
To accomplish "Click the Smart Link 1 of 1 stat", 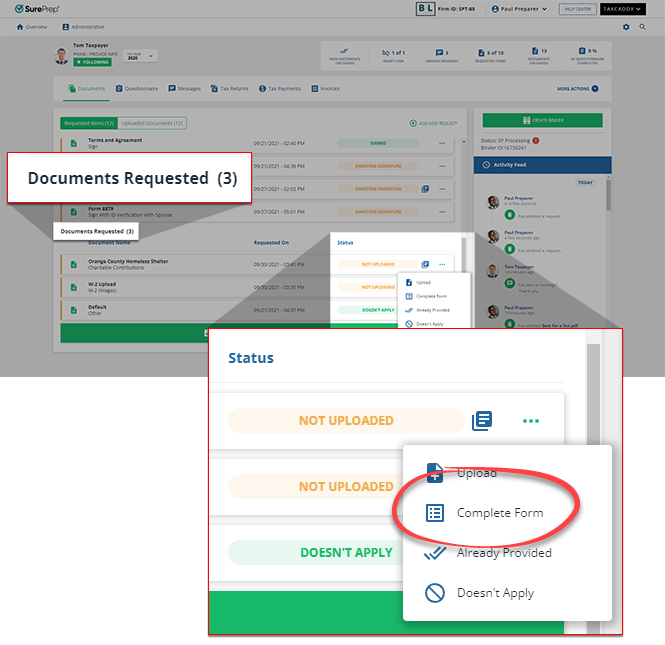I will point(393,56).
